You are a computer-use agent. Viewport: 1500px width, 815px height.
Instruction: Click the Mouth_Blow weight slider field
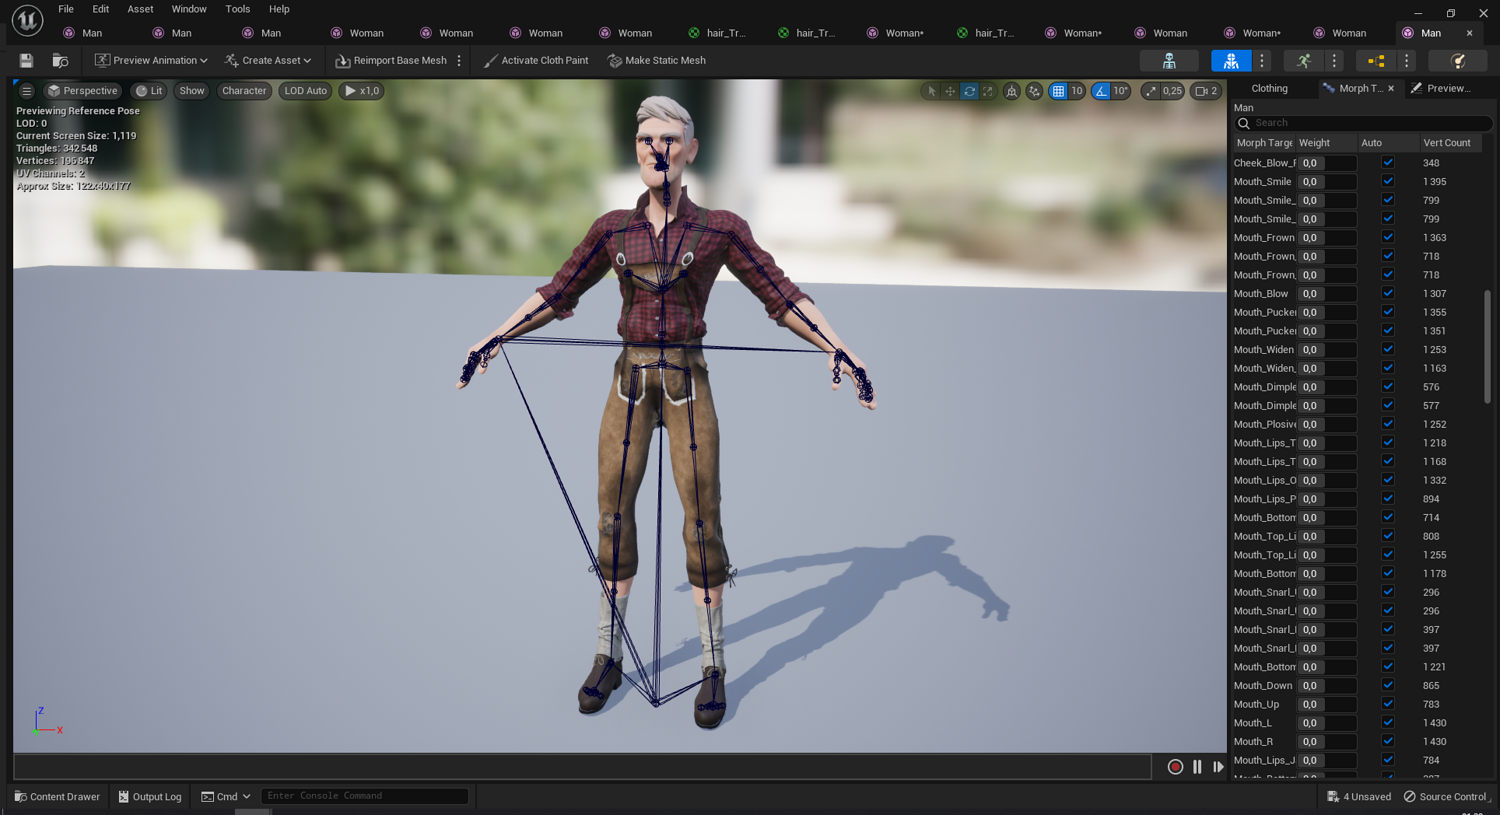1327,294
